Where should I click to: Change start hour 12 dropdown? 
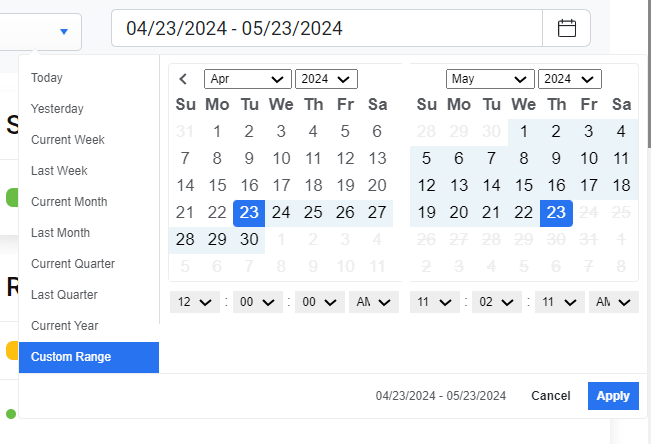coord(194,302)
